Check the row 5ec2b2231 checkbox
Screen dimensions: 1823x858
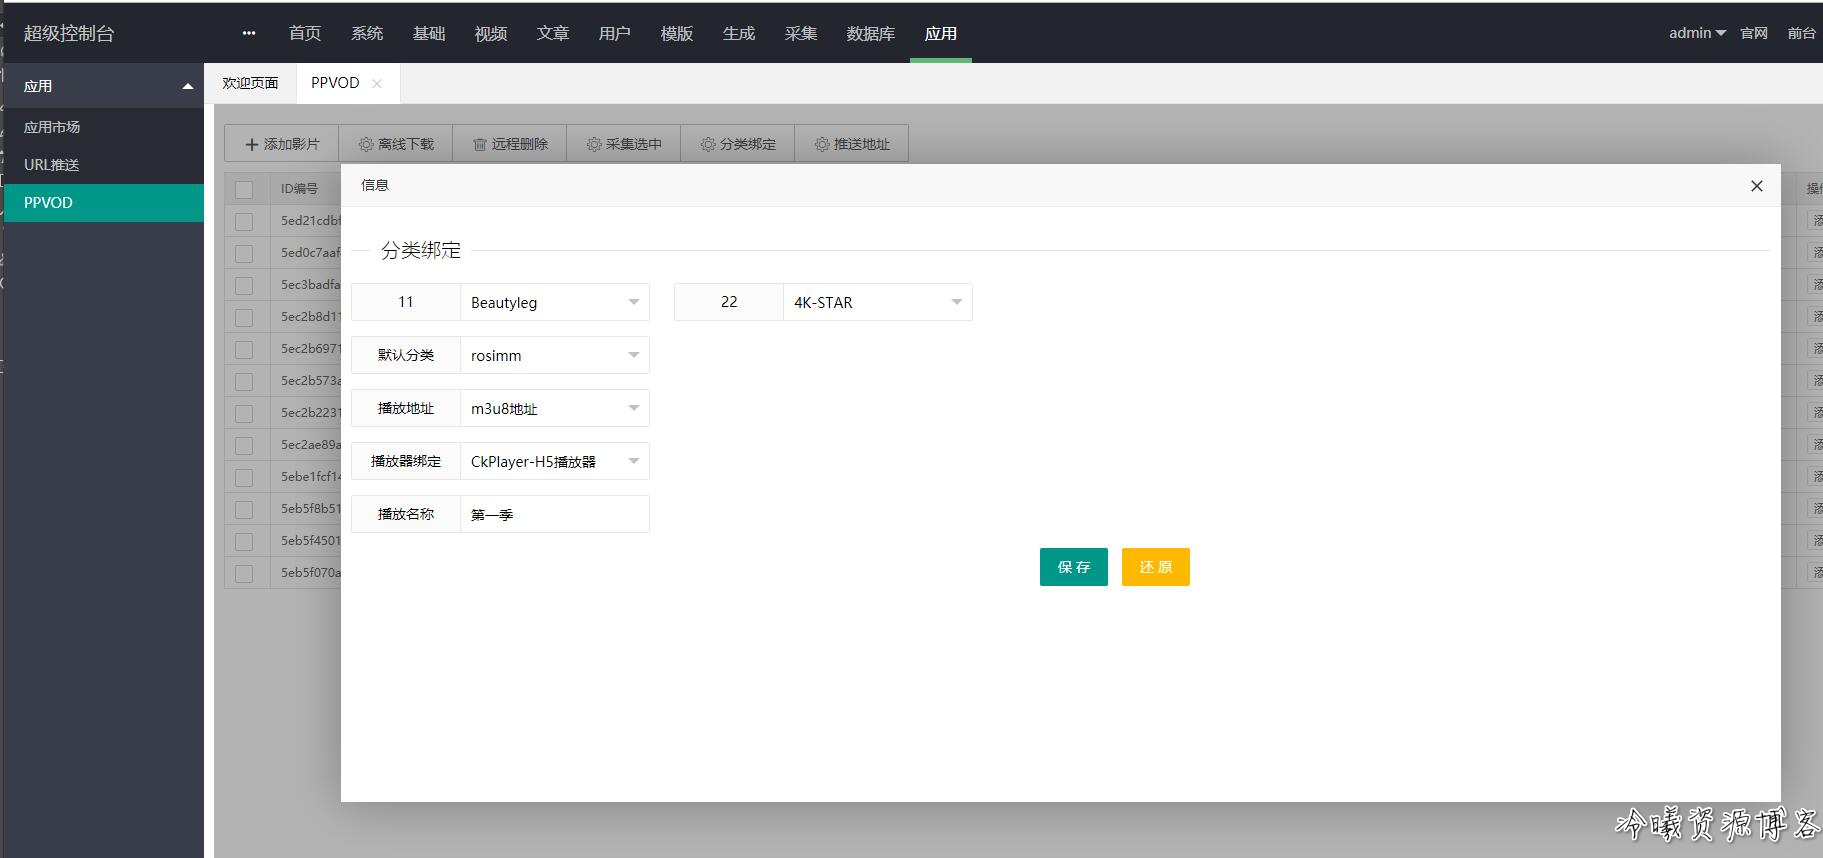coord(244,413)
